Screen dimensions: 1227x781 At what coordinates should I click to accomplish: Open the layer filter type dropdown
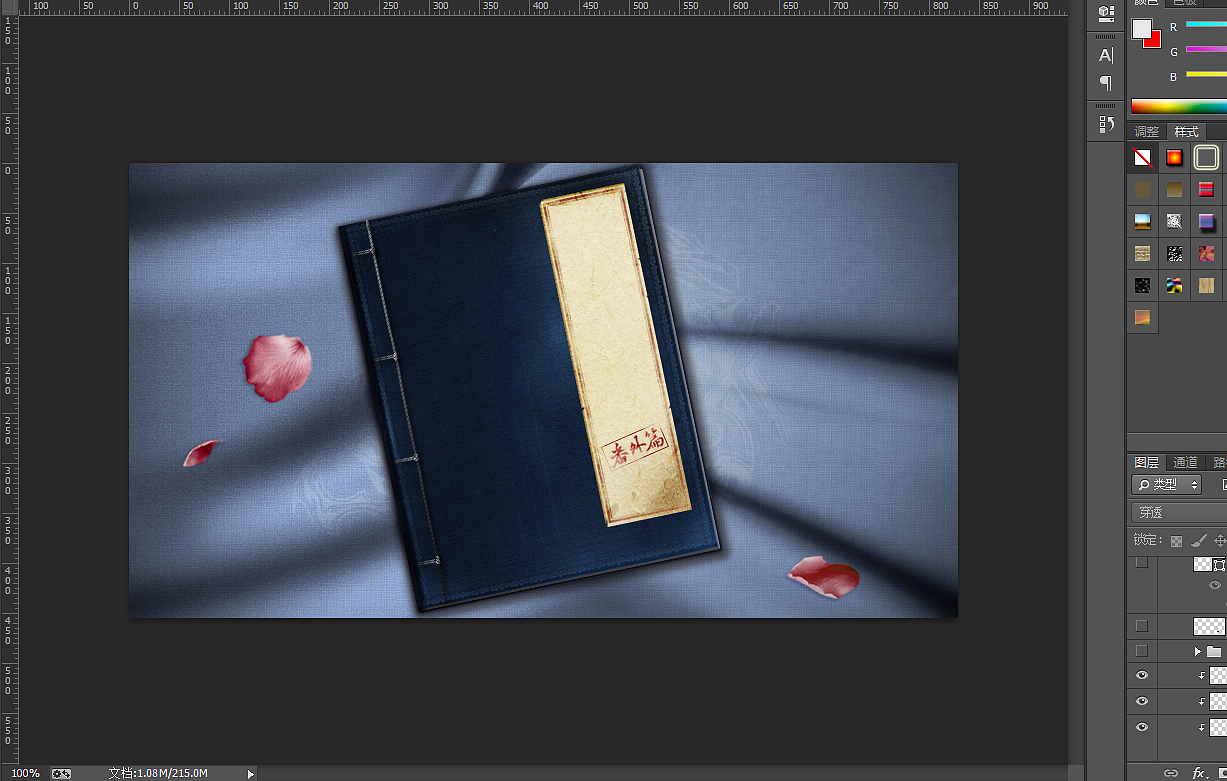click(x=1166, y=484)
